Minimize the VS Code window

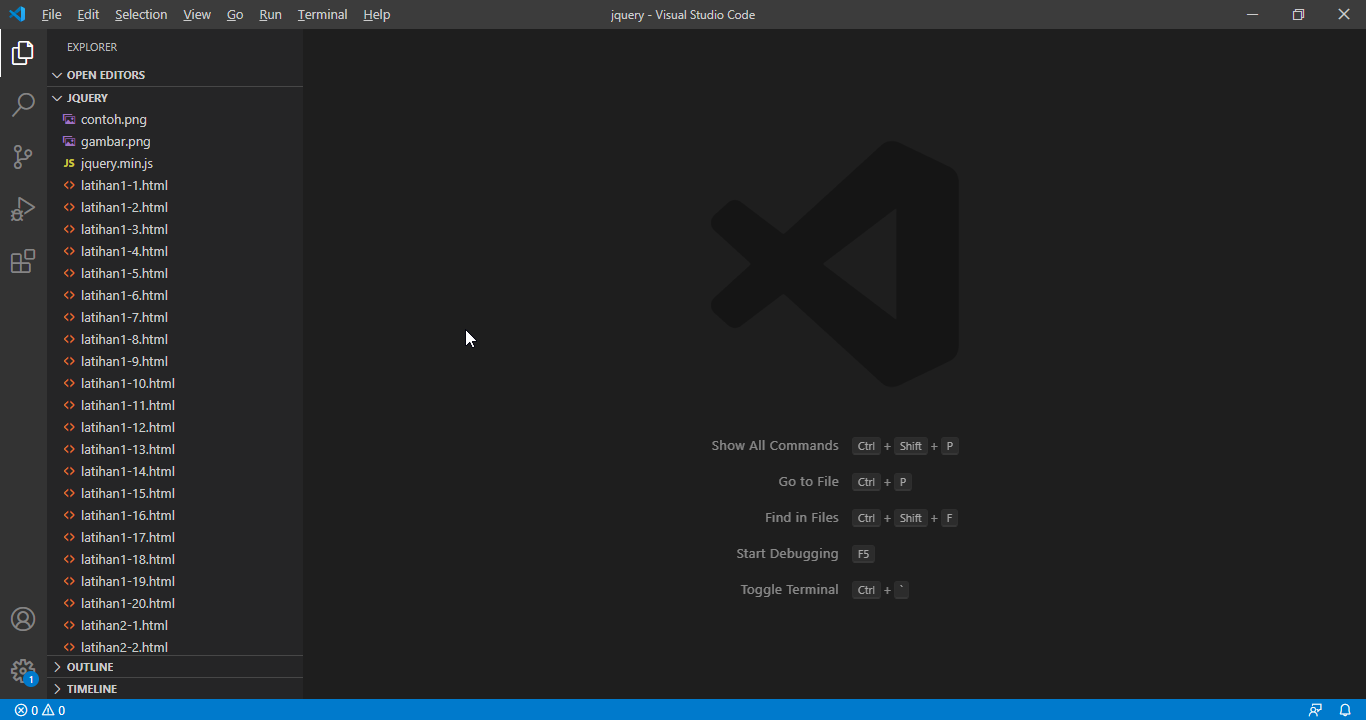[x=1252, y=14]
